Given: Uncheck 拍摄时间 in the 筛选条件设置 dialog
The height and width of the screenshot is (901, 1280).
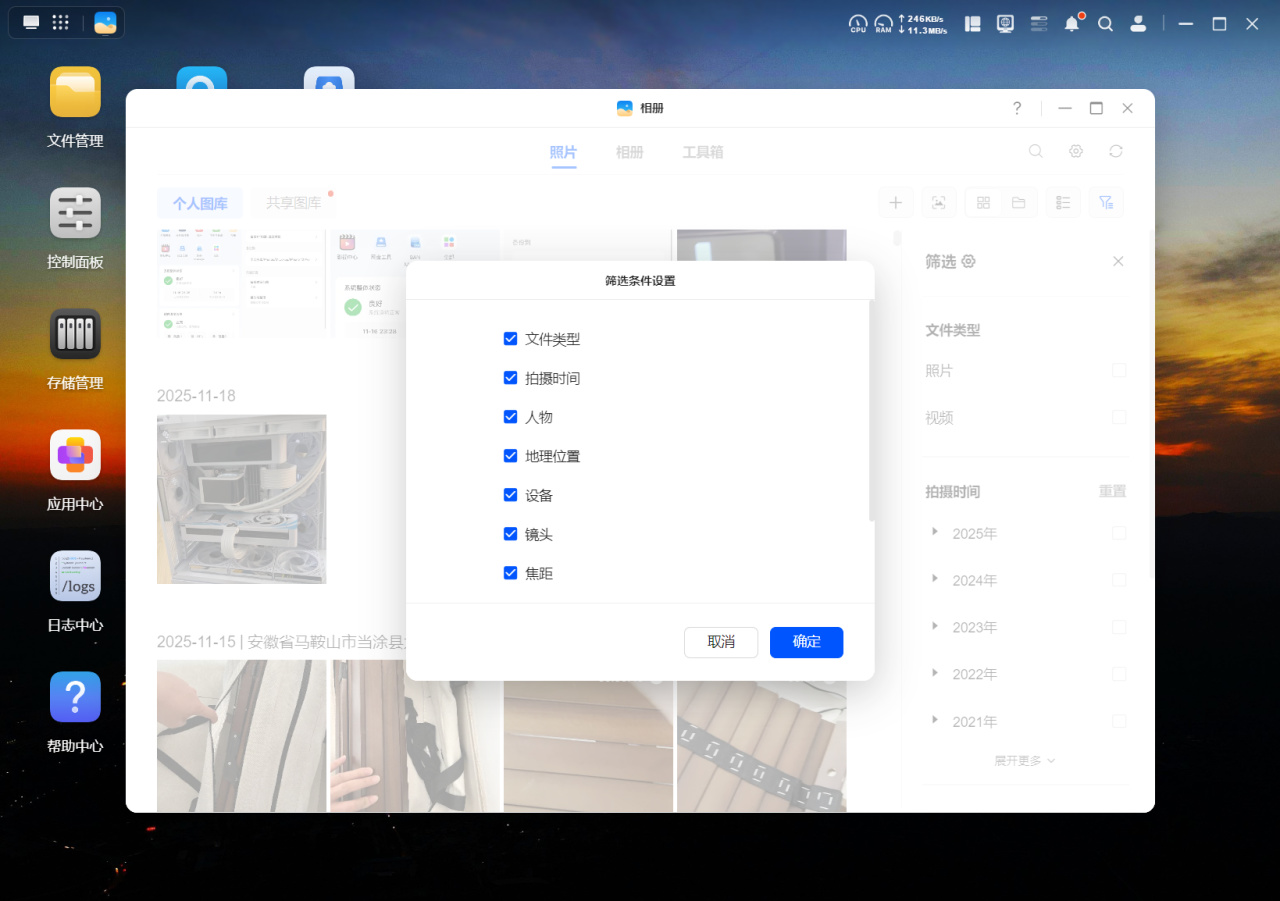Looking at the screenshot, I should 510,378.
